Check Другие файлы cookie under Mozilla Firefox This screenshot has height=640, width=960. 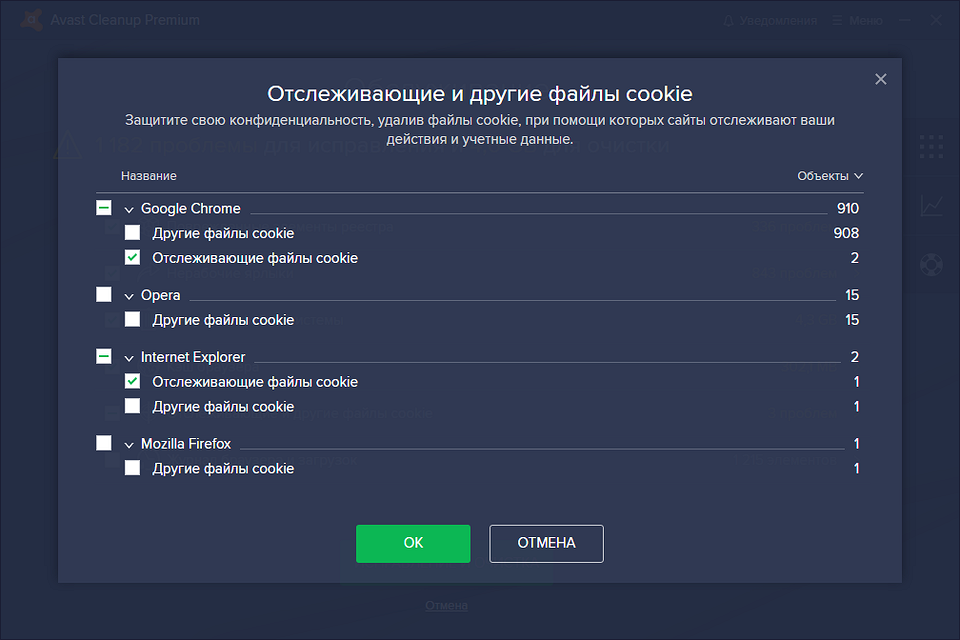pos(132,468)
